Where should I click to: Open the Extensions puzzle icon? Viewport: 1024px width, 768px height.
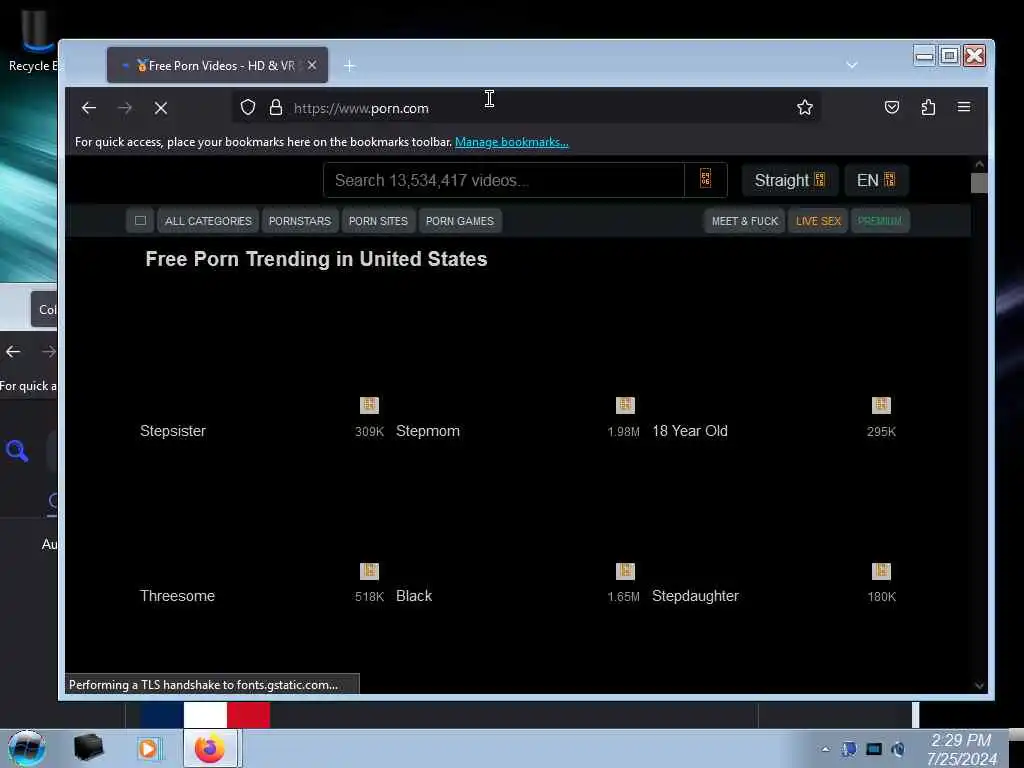[x=928, y=107]
